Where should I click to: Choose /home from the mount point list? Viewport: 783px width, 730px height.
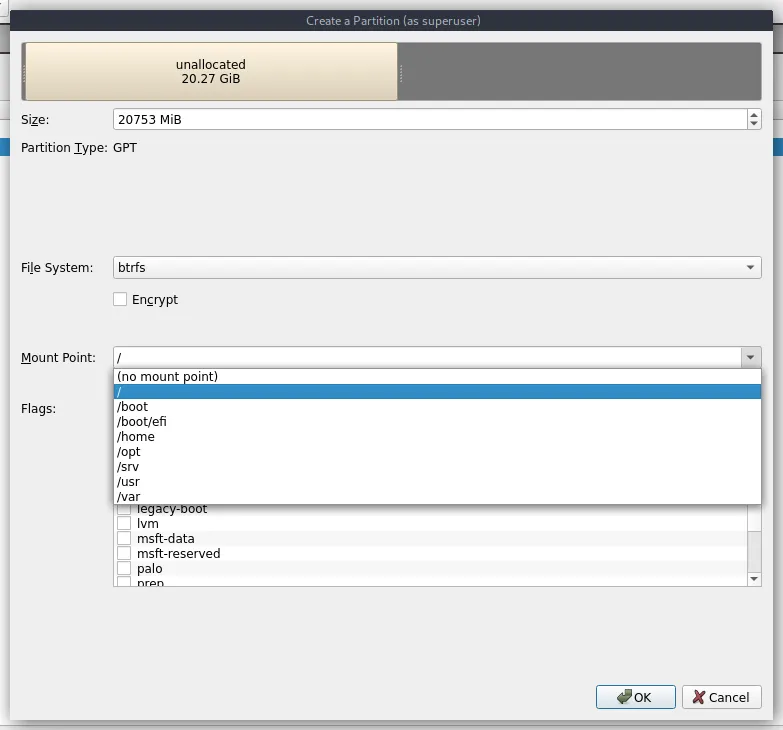pos(437,436)
